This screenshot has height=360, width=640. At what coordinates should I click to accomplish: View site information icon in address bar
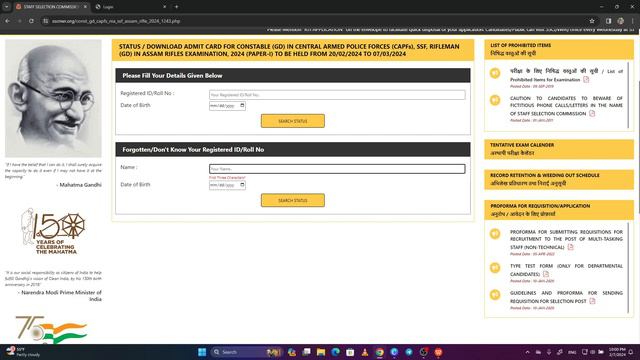pyautogui.click(x=46, y=21)
